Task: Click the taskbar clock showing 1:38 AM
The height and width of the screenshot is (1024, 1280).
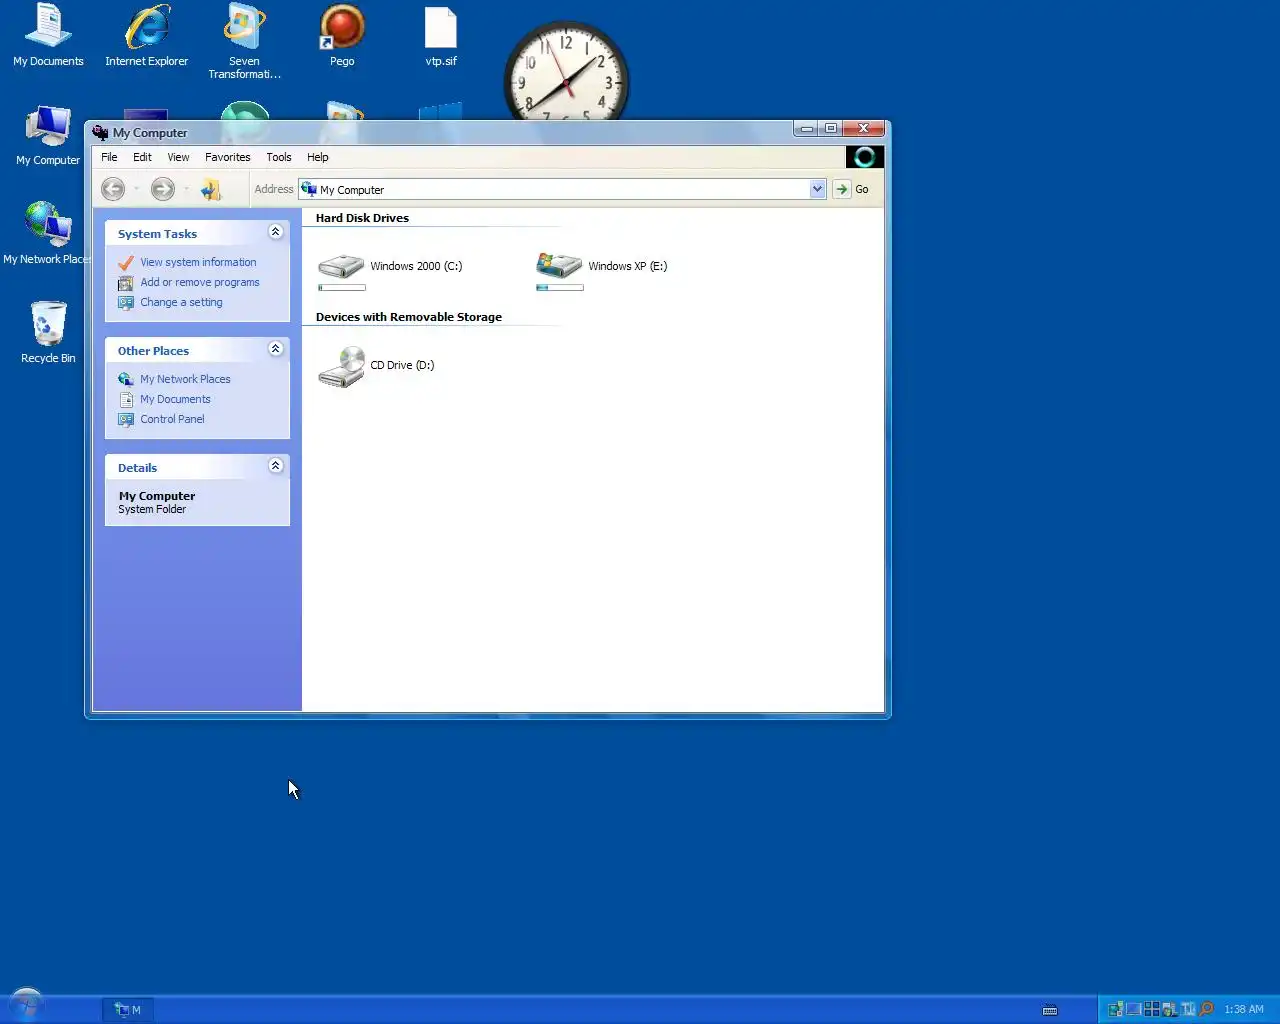Action: 1244,1010
